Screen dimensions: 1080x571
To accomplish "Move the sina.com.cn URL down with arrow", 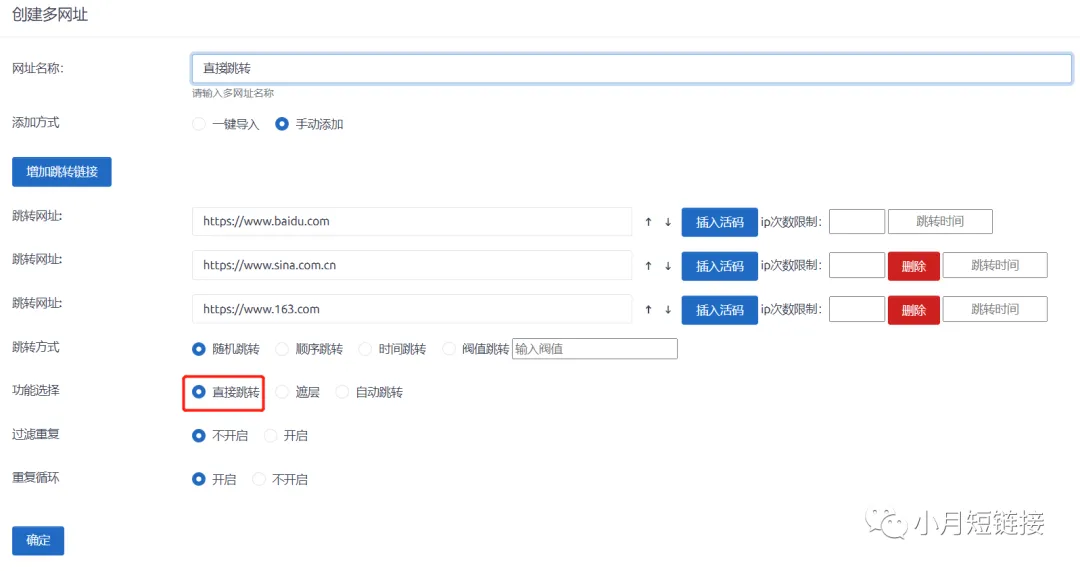I will point(668,266).
